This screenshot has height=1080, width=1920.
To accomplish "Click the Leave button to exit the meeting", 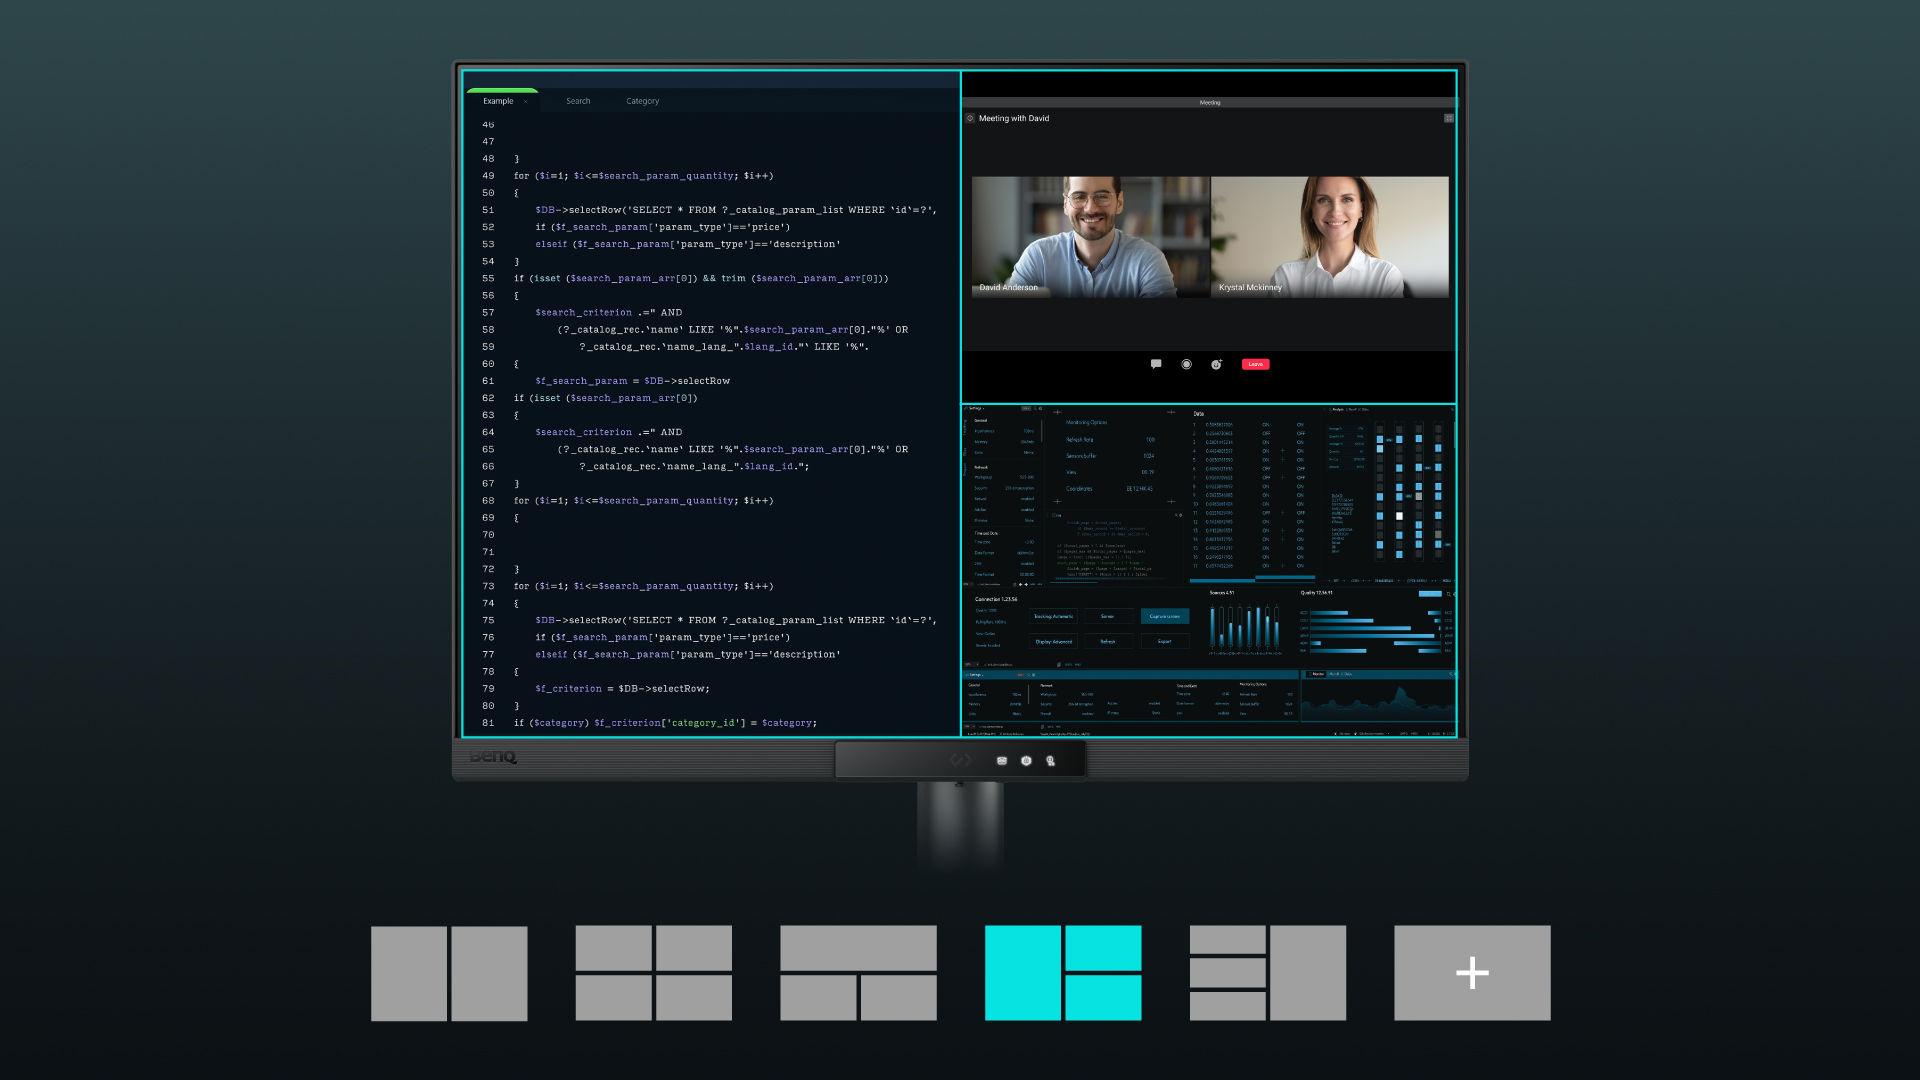I will point(1256,364).
